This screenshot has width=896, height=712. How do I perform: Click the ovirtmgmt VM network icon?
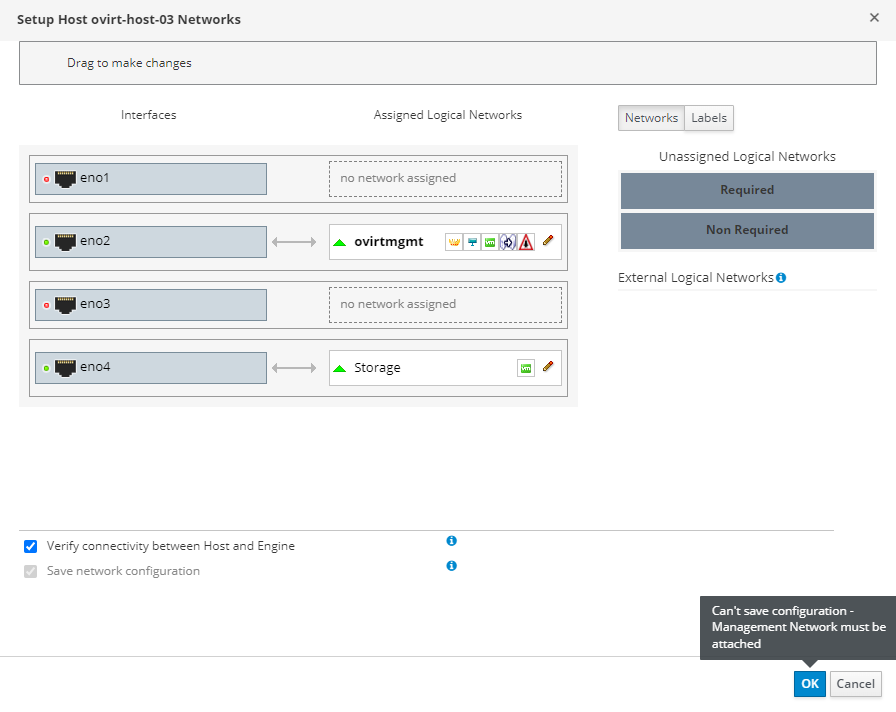click(489, 242)
